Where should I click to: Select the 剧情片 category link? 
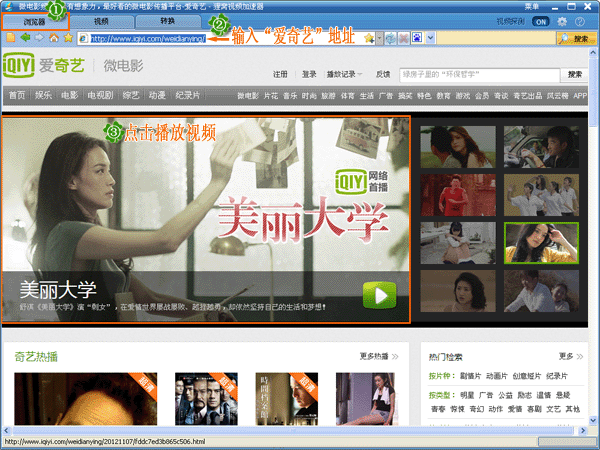pos(470,376)
